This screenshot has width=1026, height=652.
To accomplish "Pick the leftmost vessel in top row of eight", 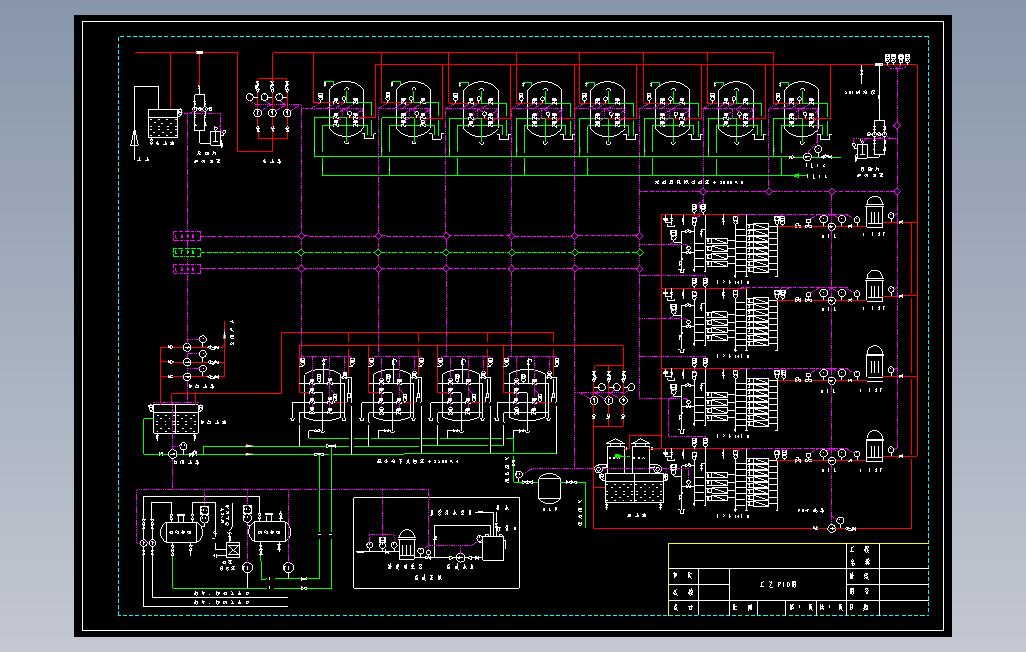I will (345, 110).
